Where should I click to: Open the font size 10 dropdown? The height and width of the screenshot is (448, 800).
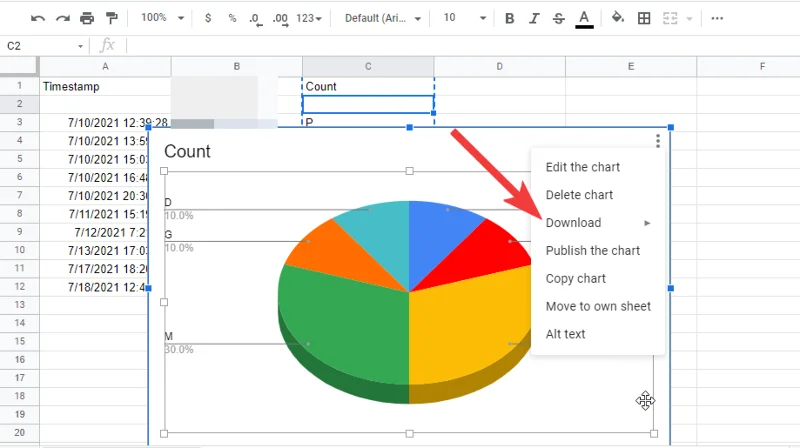point(464,18)
